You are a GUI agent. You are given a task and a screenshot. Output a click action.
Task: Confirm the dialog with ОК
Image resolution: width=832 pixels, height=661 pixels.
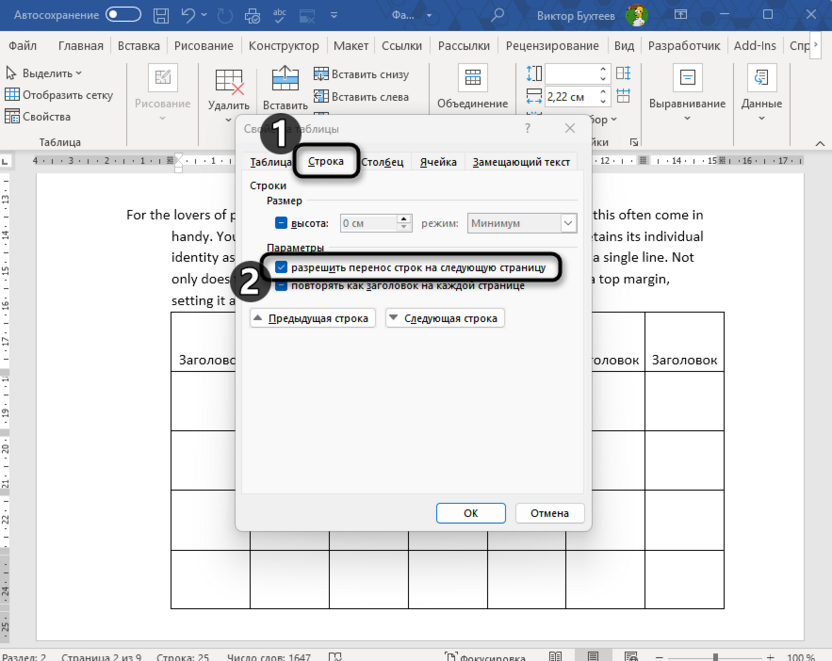[x=471, y=513]
